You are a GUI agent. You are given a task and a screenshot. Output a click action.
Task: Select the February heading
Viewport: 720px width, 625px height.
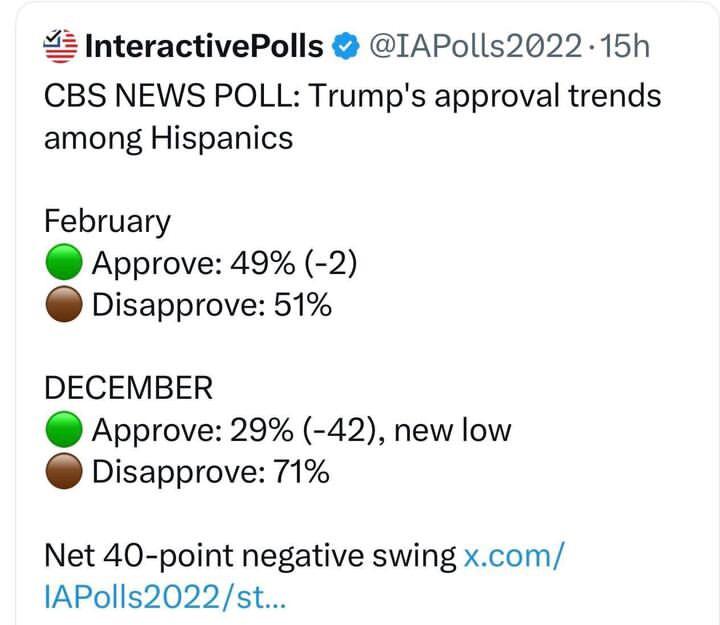(107, 221)
